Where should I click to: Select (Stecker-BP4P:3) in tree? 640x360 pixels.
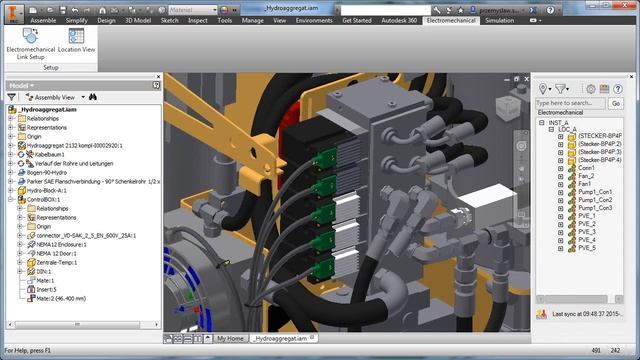pos(600,152)
